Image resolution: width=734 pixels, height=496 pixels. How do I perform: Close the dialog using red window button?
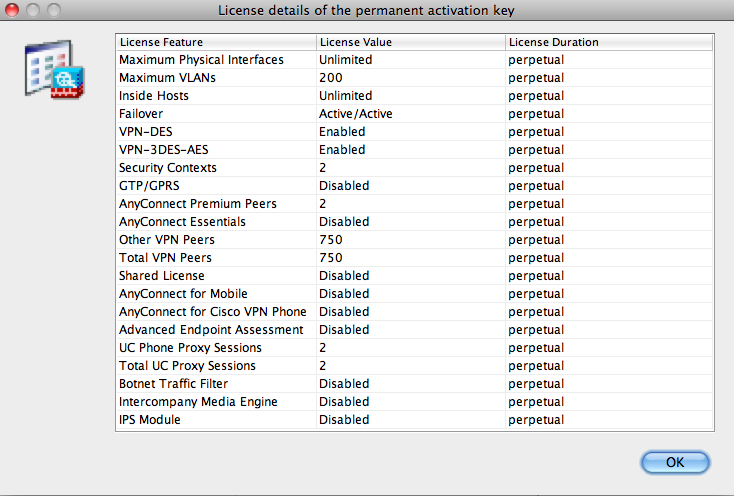(x=11, y=10)
